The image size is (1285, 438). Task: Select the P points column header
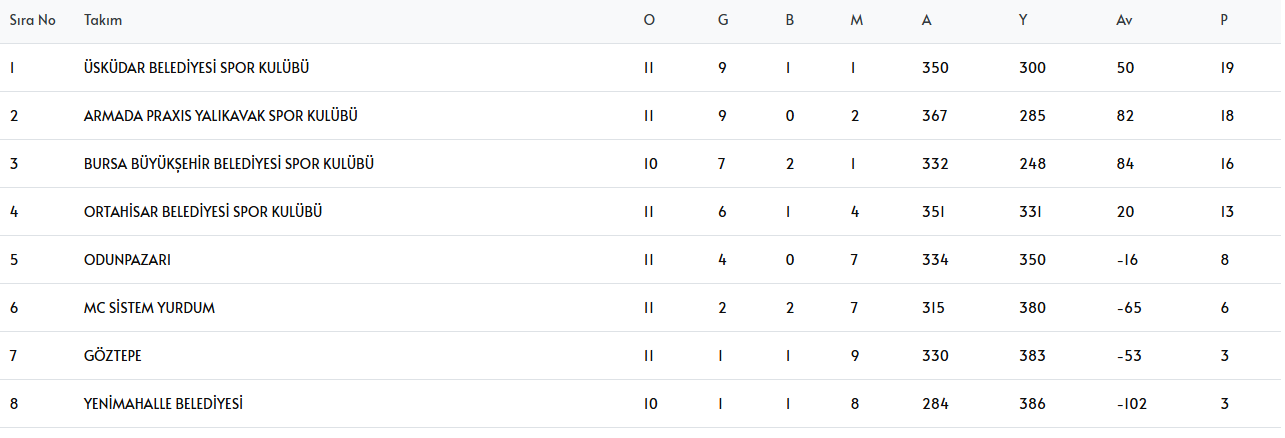point(1224,20)
